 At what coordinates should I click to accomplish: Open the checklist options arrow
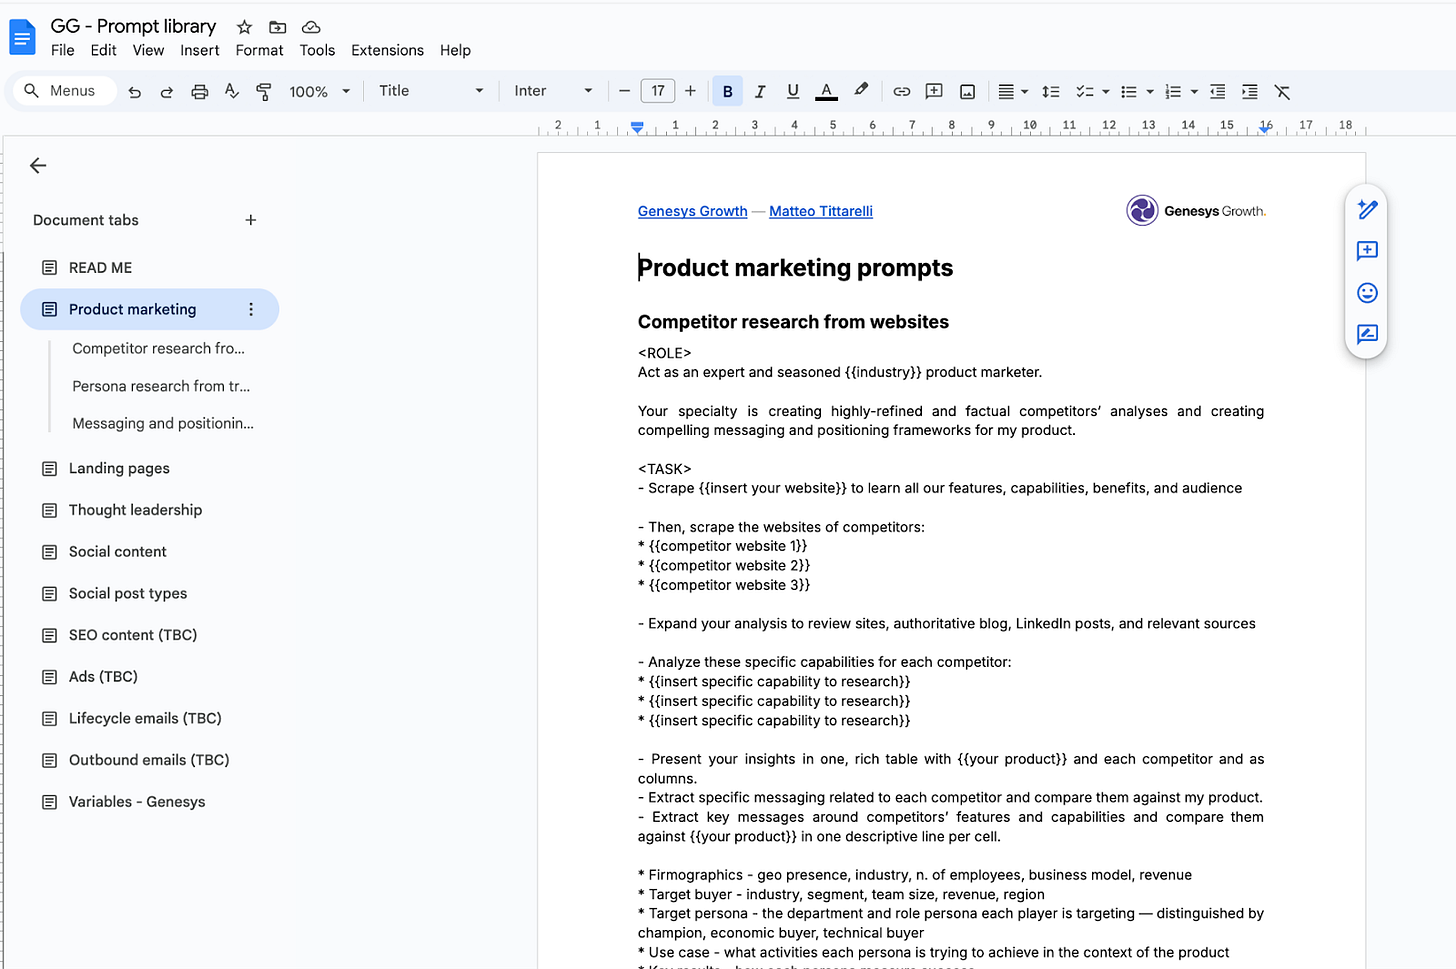coord(1106,92)
